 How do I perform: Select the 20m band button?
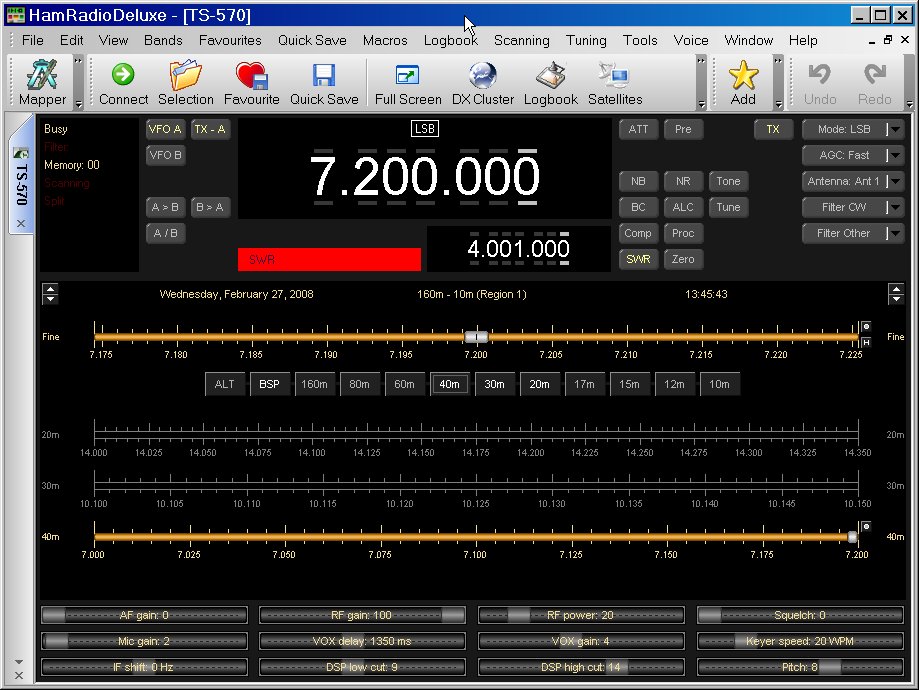pos(539,384)
